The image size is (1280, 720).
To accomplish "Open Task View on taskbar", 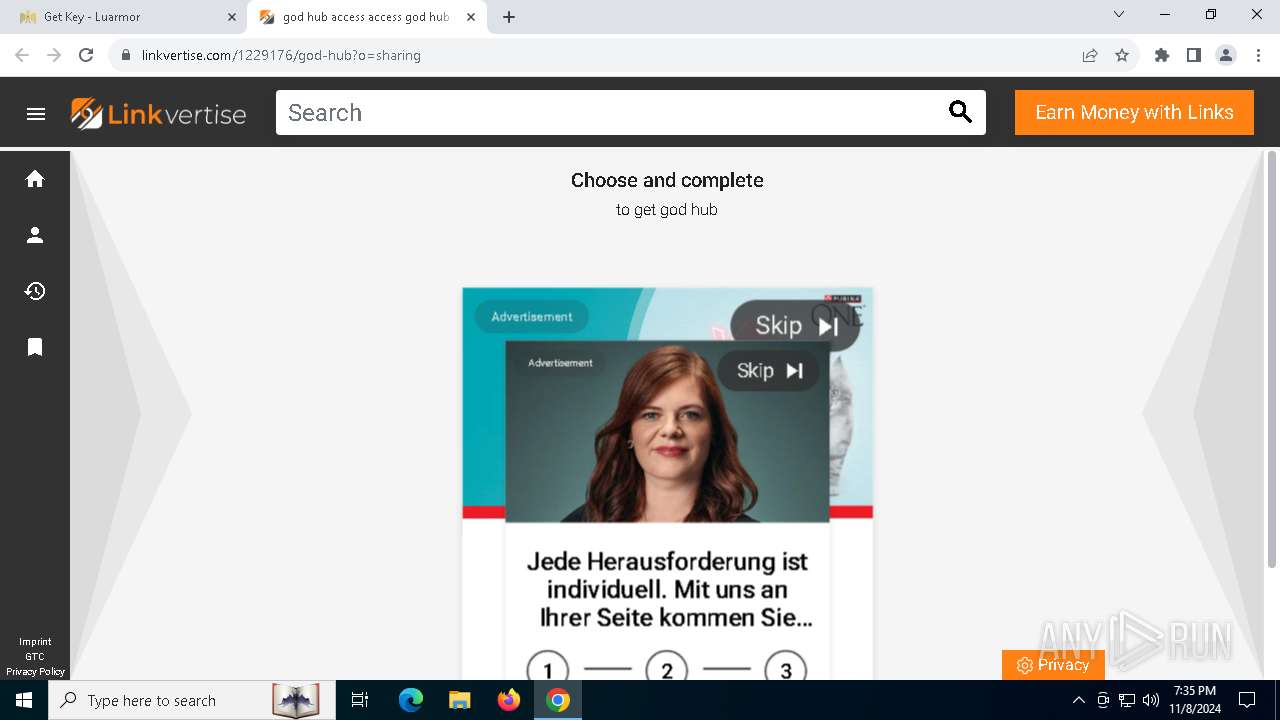I will (x=360, y=700).
